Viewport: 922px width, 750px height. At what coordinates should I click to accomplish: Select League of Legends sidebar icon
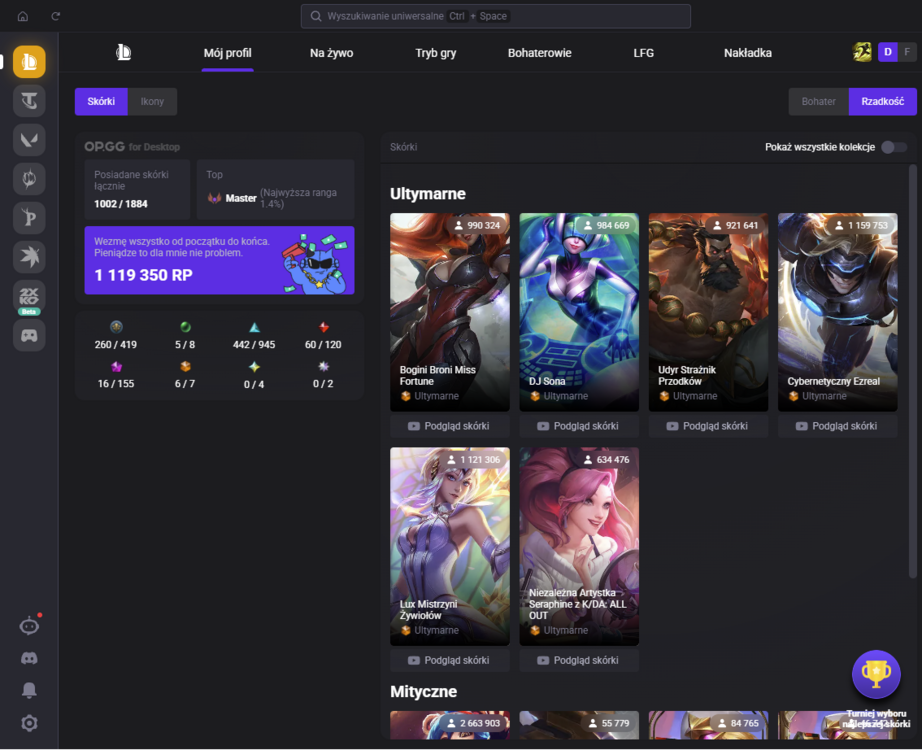29,62
